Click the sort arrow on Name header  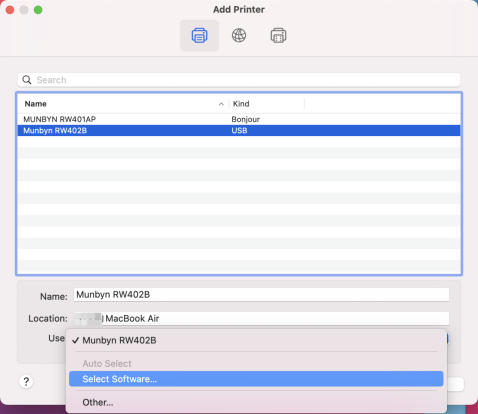221,104
